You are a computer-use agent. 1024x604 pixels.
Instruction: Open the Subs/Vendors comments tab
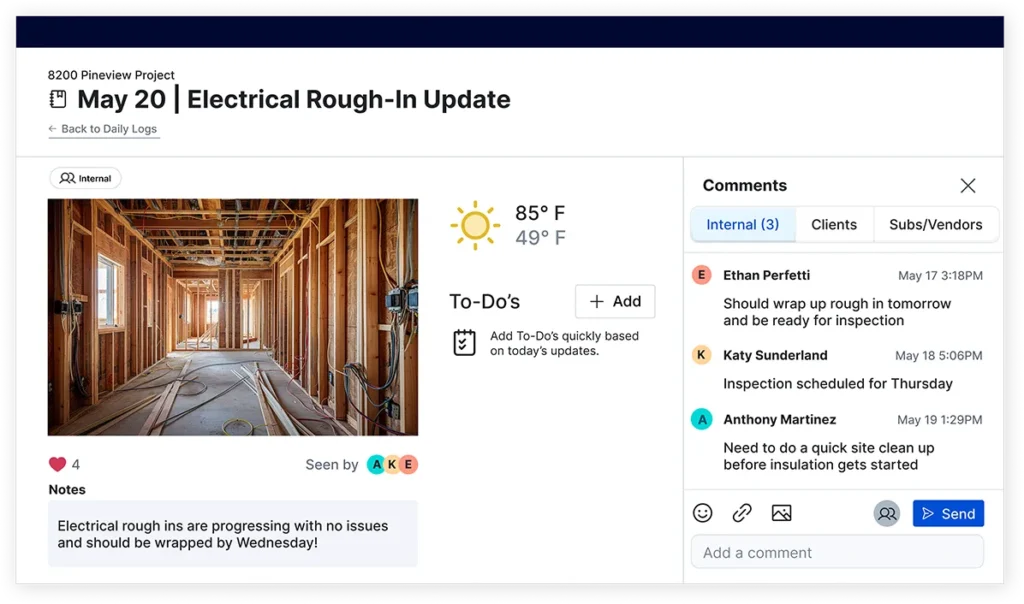point(936,225)
